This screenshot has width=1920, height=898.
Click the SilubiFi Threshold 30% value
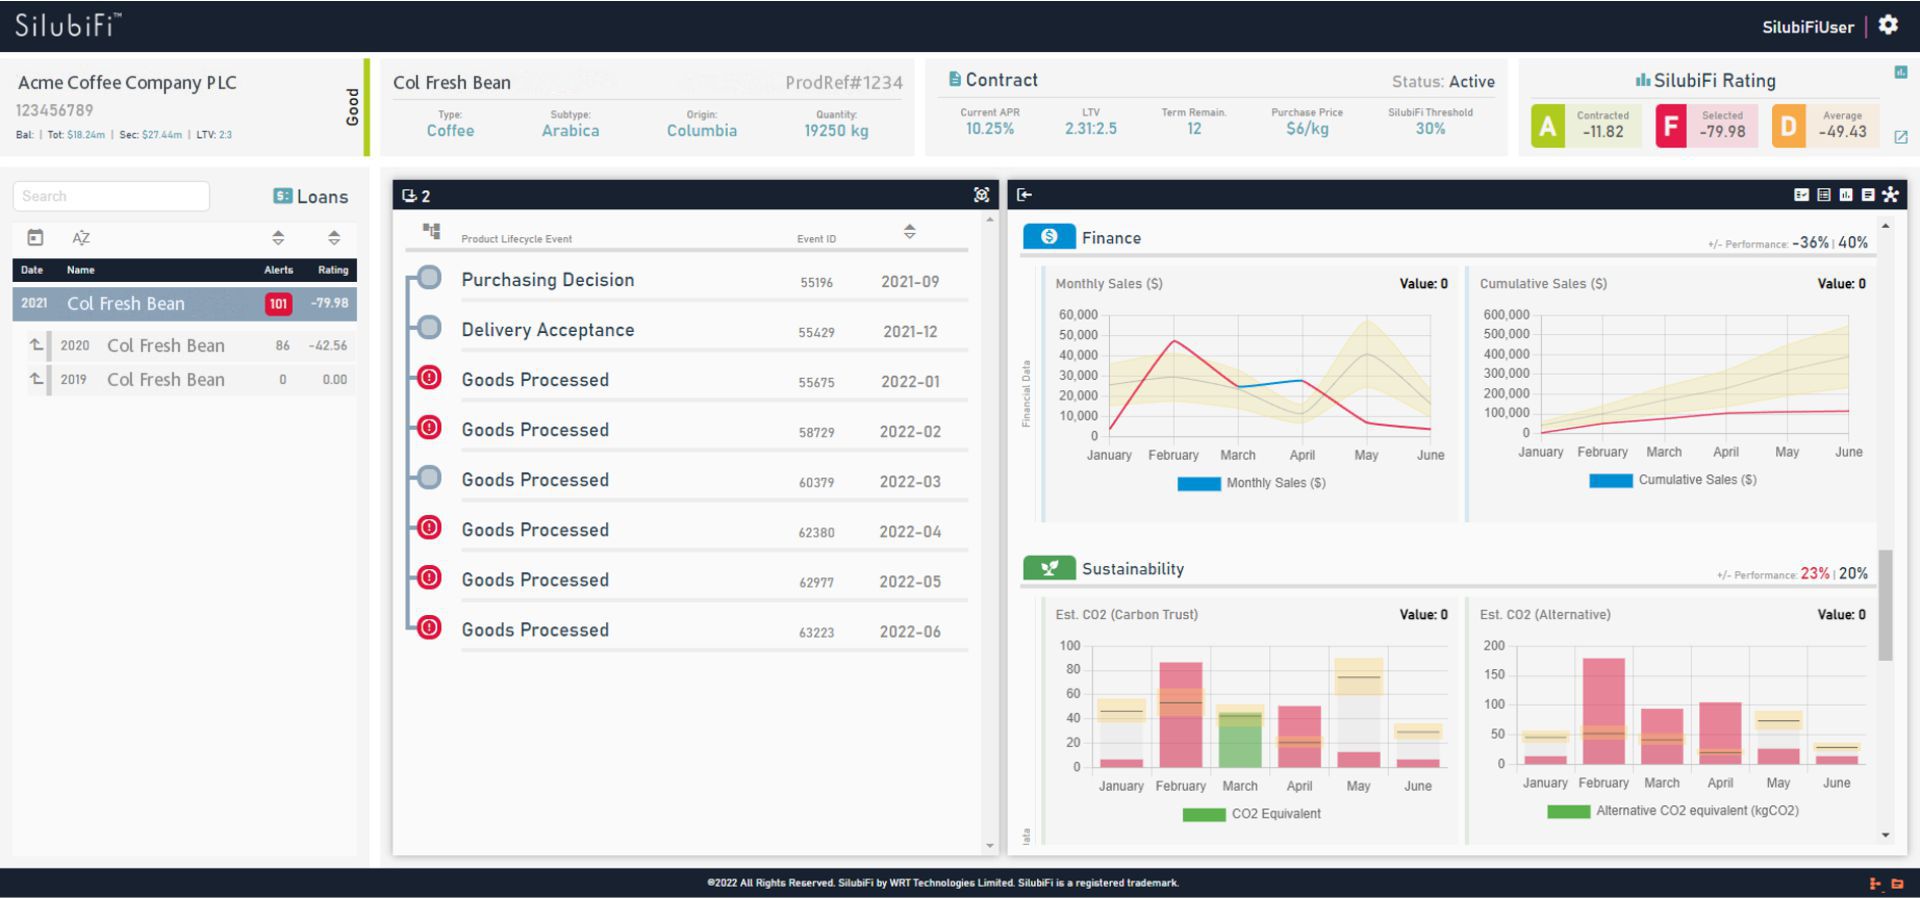(x=1430, y=129)
